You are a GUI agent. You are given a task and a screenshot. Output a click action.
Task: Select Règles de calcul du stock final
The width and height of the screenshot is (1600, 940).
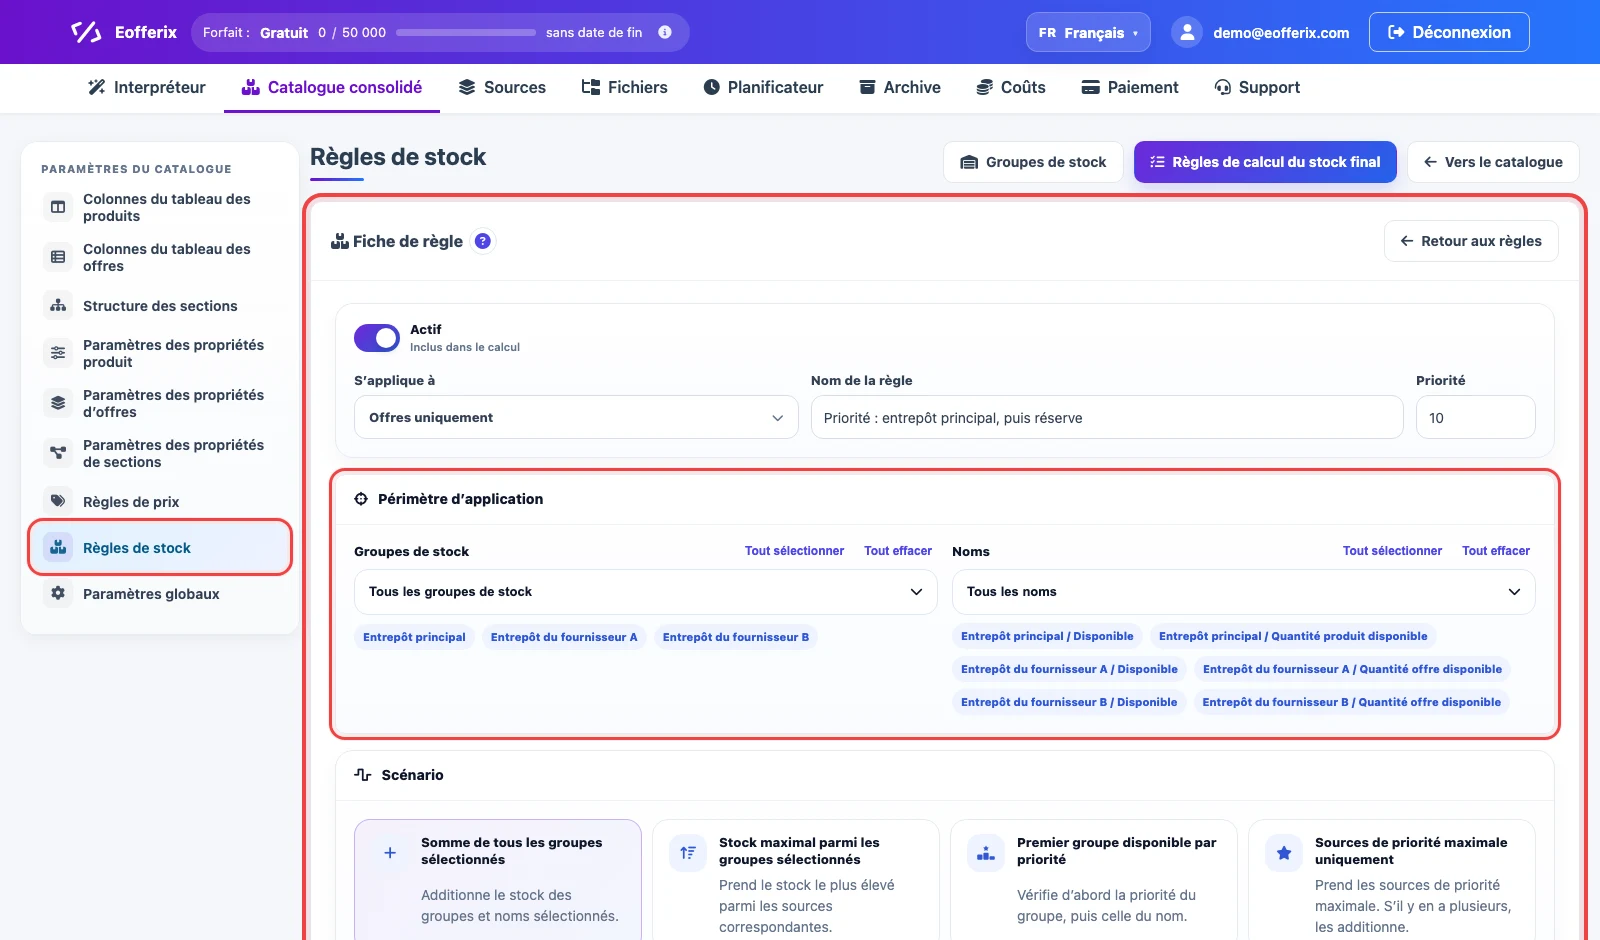(x=1265, y=162)
